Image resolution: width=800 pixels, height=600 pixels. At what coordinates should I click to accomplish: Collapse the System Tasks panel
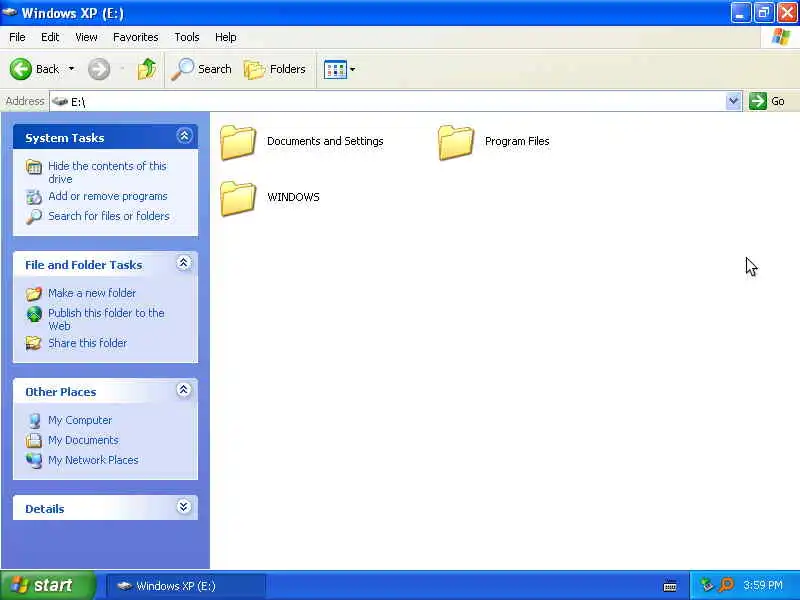pyautogui.click(x=184, y=136)
